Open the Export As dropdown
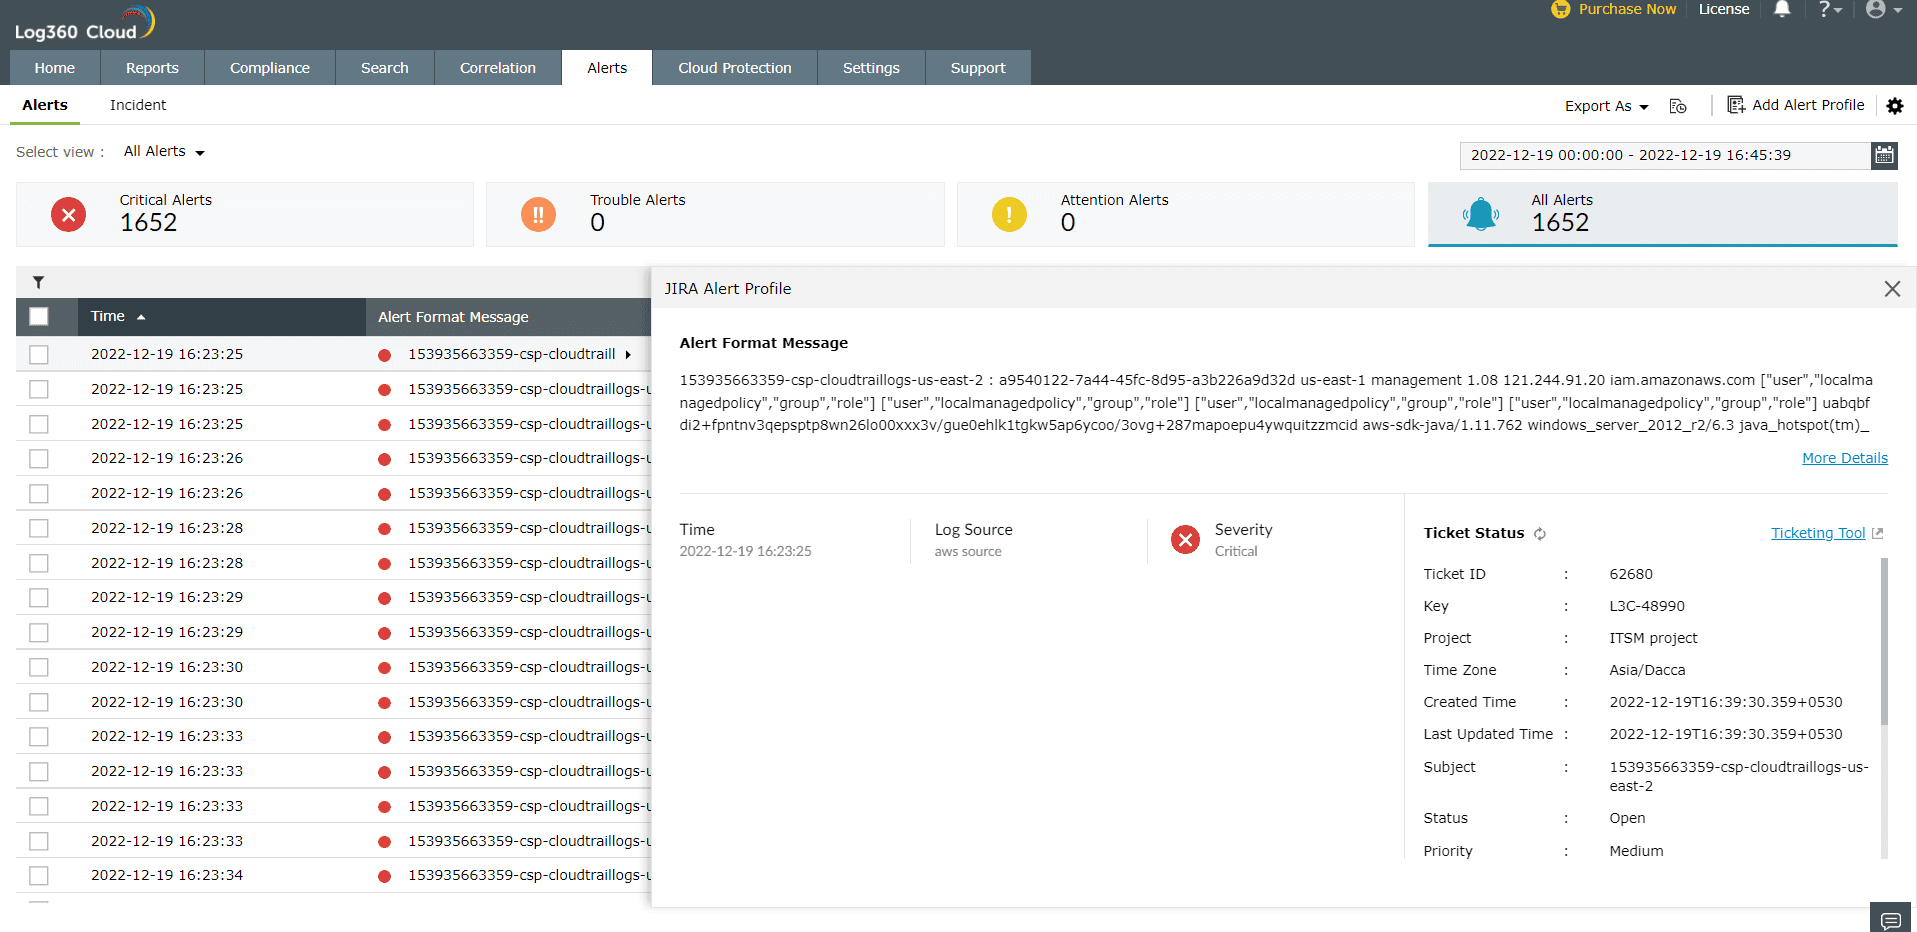Viewport: 1917px width, 932px height. pos(1605,105)
